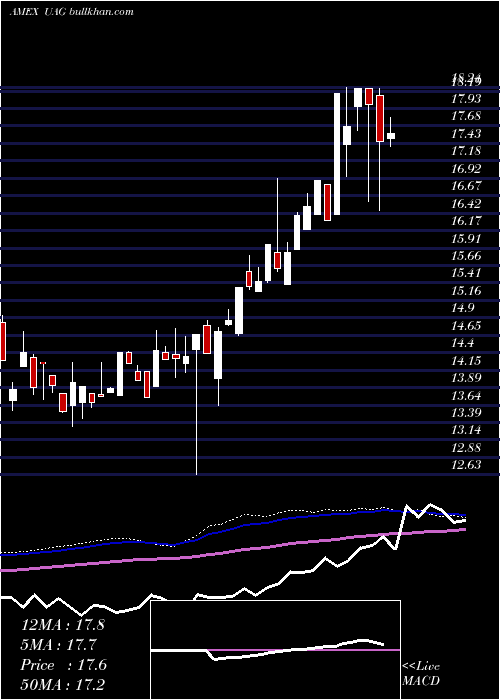Select the 13.64 price axis label
Image resolution: width=500 pixels, height=700 pixels.
click(466, 396)
